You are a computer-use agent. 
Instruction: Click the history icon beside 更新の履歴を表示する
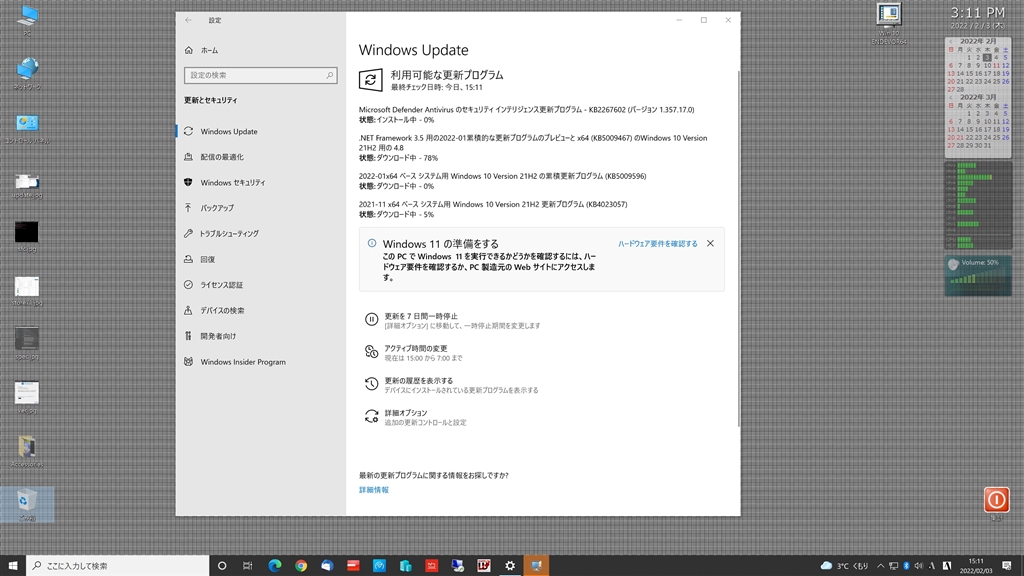[371, 384]
